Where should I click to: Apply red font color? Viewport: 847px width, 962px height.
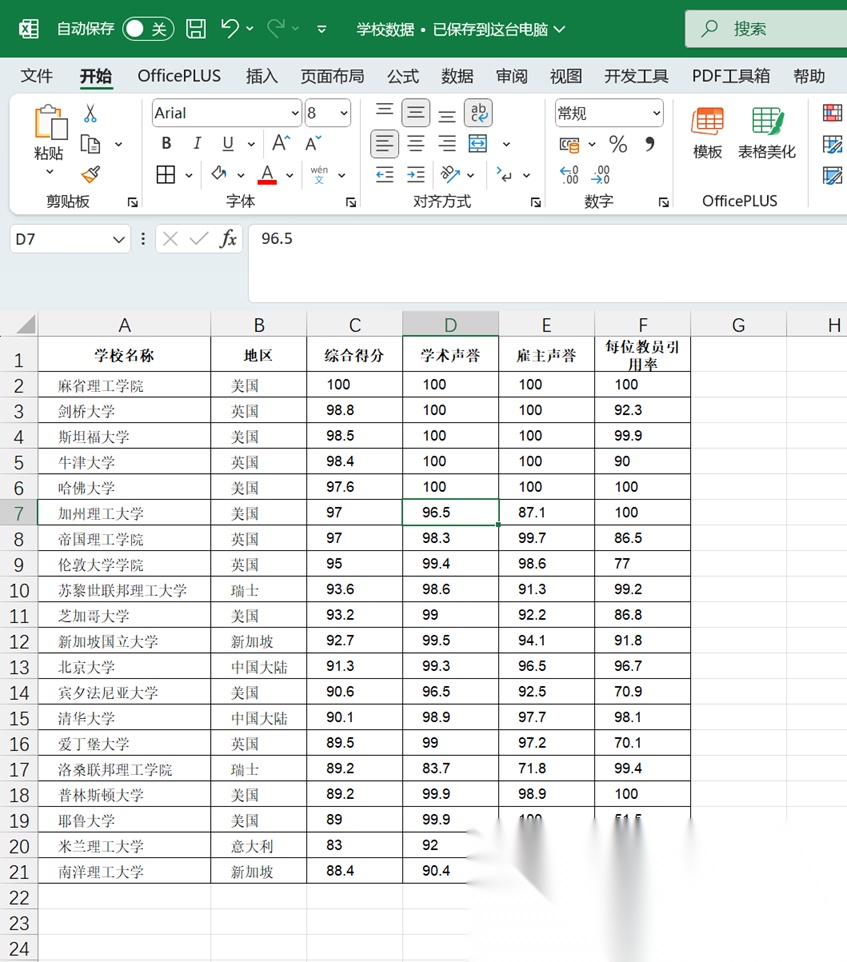tap(267, 175)
